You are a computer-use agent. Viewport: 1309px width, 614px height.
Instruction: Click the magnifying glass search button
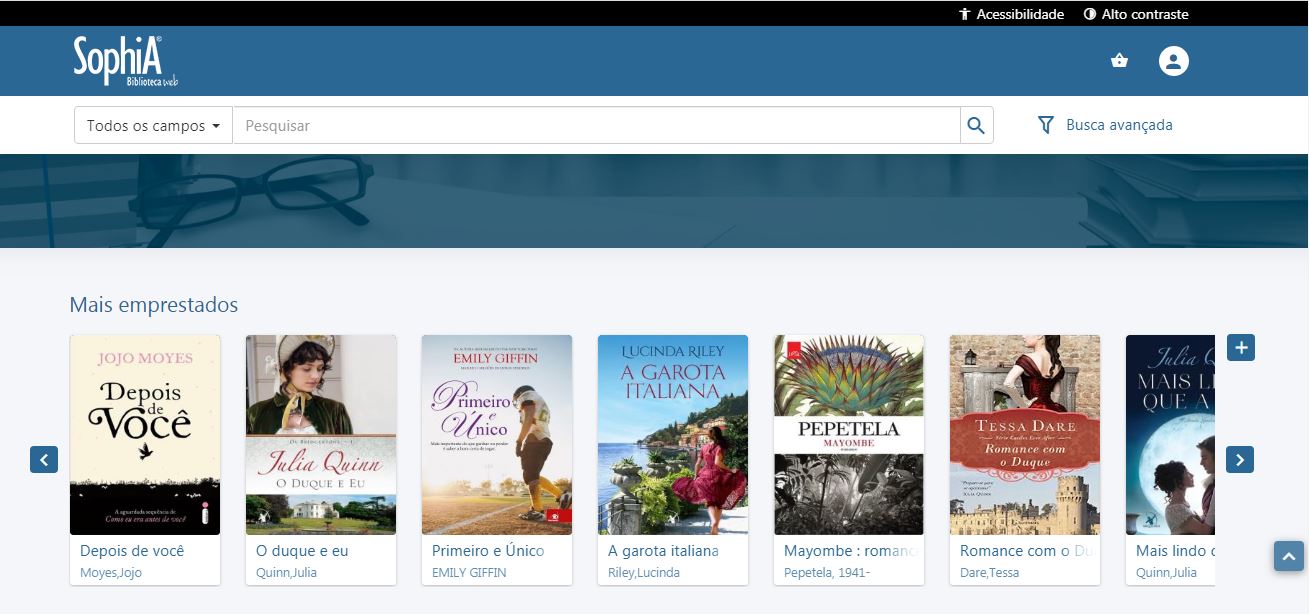tap(976, 126)
